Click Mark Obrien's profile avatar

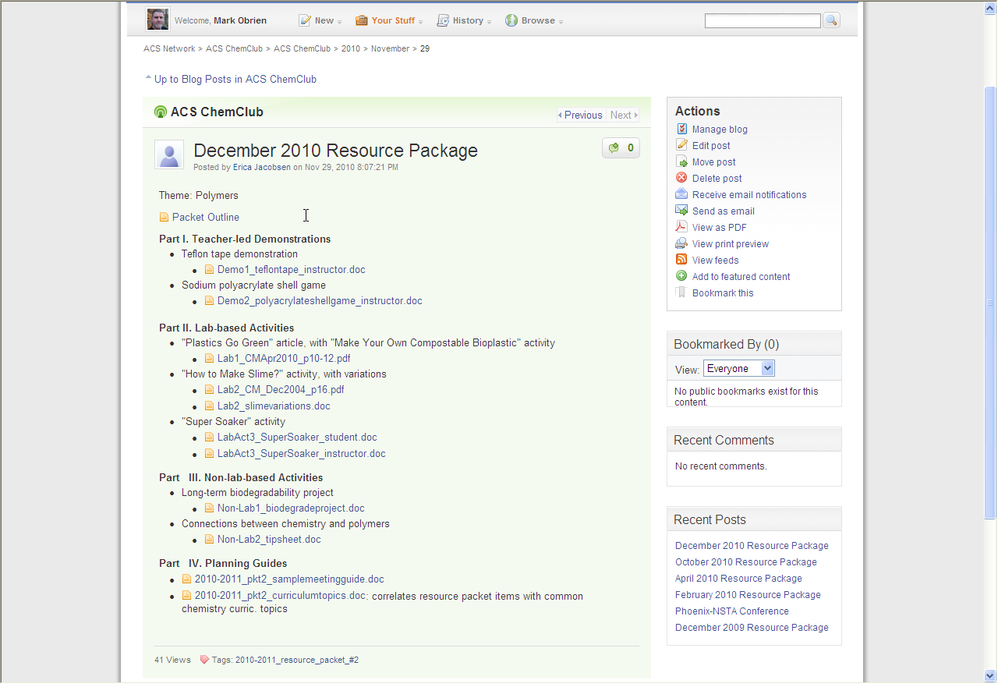click(158, 20)
